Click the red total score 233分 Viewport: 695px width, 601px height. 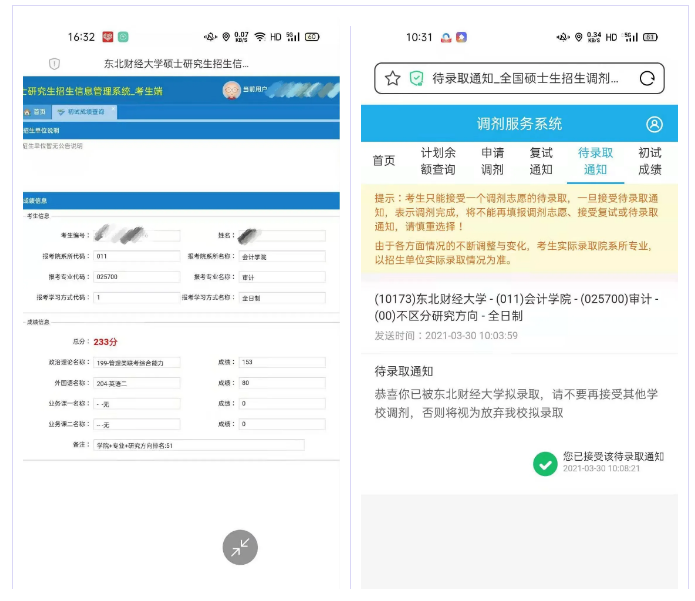[x=105, y=342]
